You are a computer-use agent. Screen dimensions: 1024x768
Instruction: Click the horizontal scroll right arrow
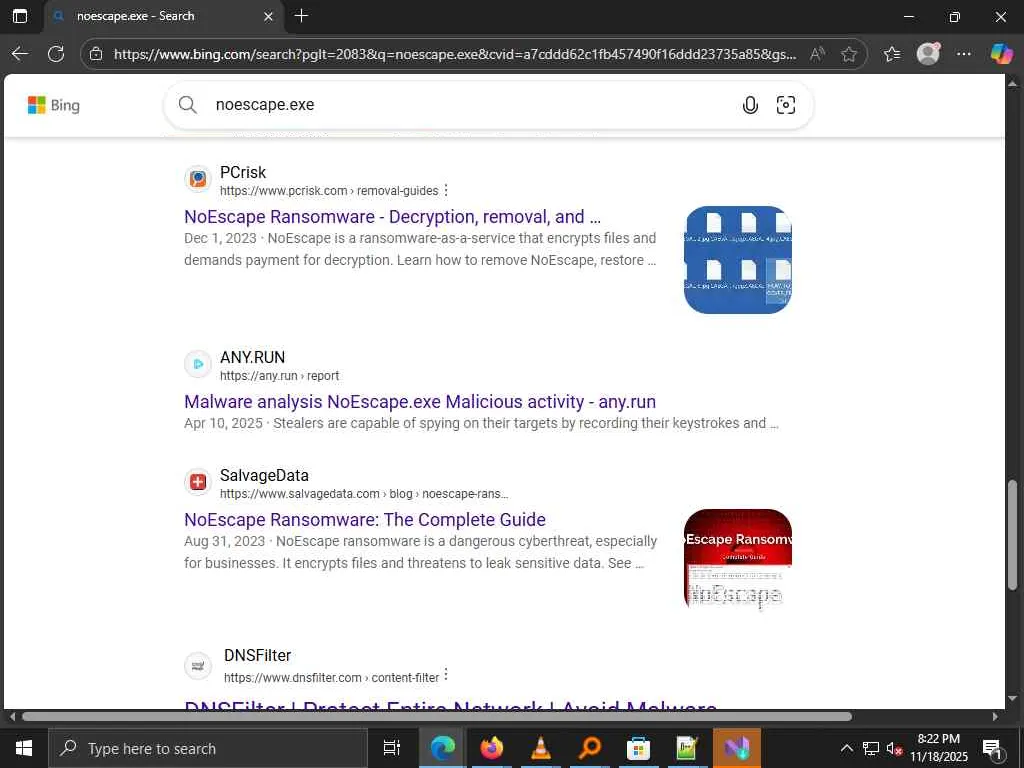coord(995,716)
